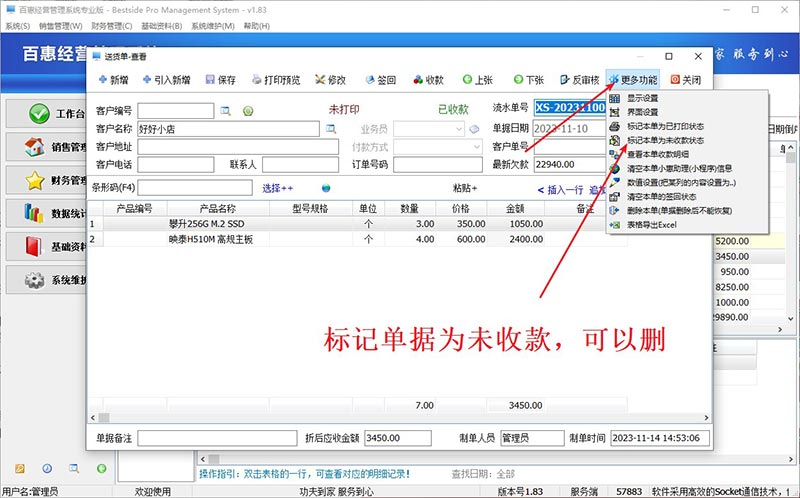This screenshot has height=498, width=800.
Task: Click 引入新增 in the toolbar
Action: click(x=166, y=80)
